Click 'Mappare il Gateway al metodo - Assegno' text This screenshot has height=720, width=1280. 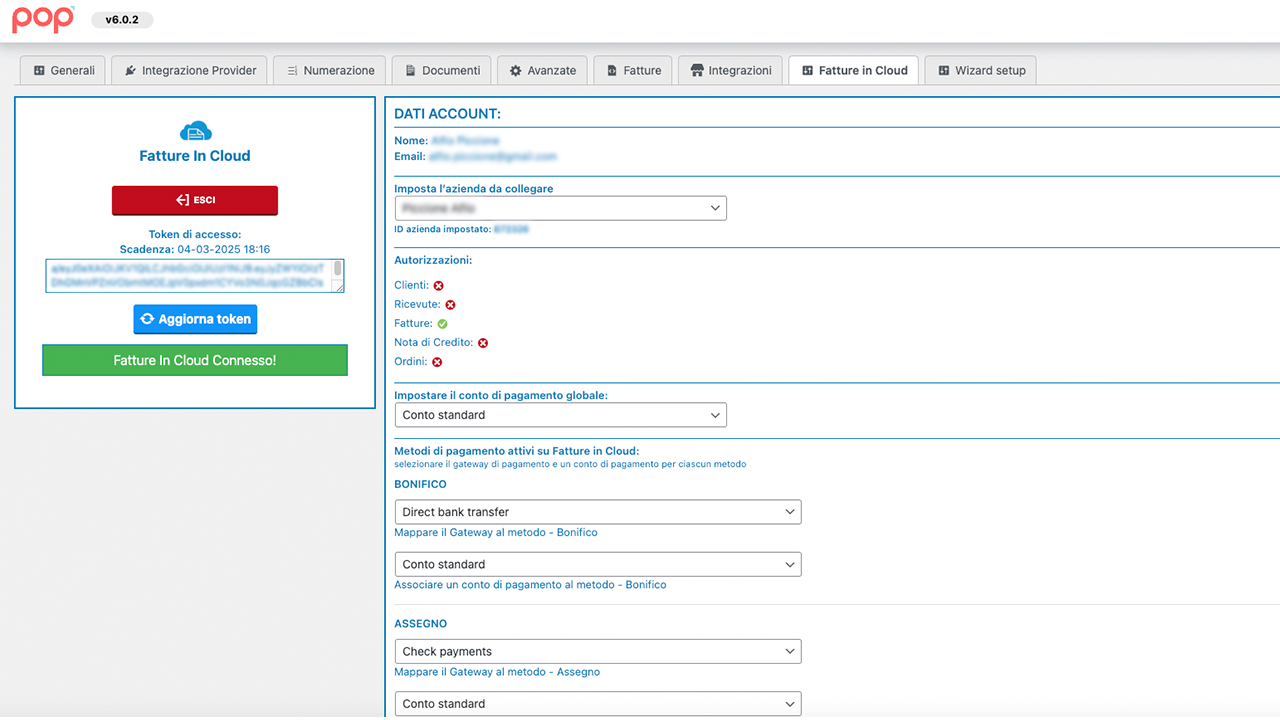click(x=497, y=672)
